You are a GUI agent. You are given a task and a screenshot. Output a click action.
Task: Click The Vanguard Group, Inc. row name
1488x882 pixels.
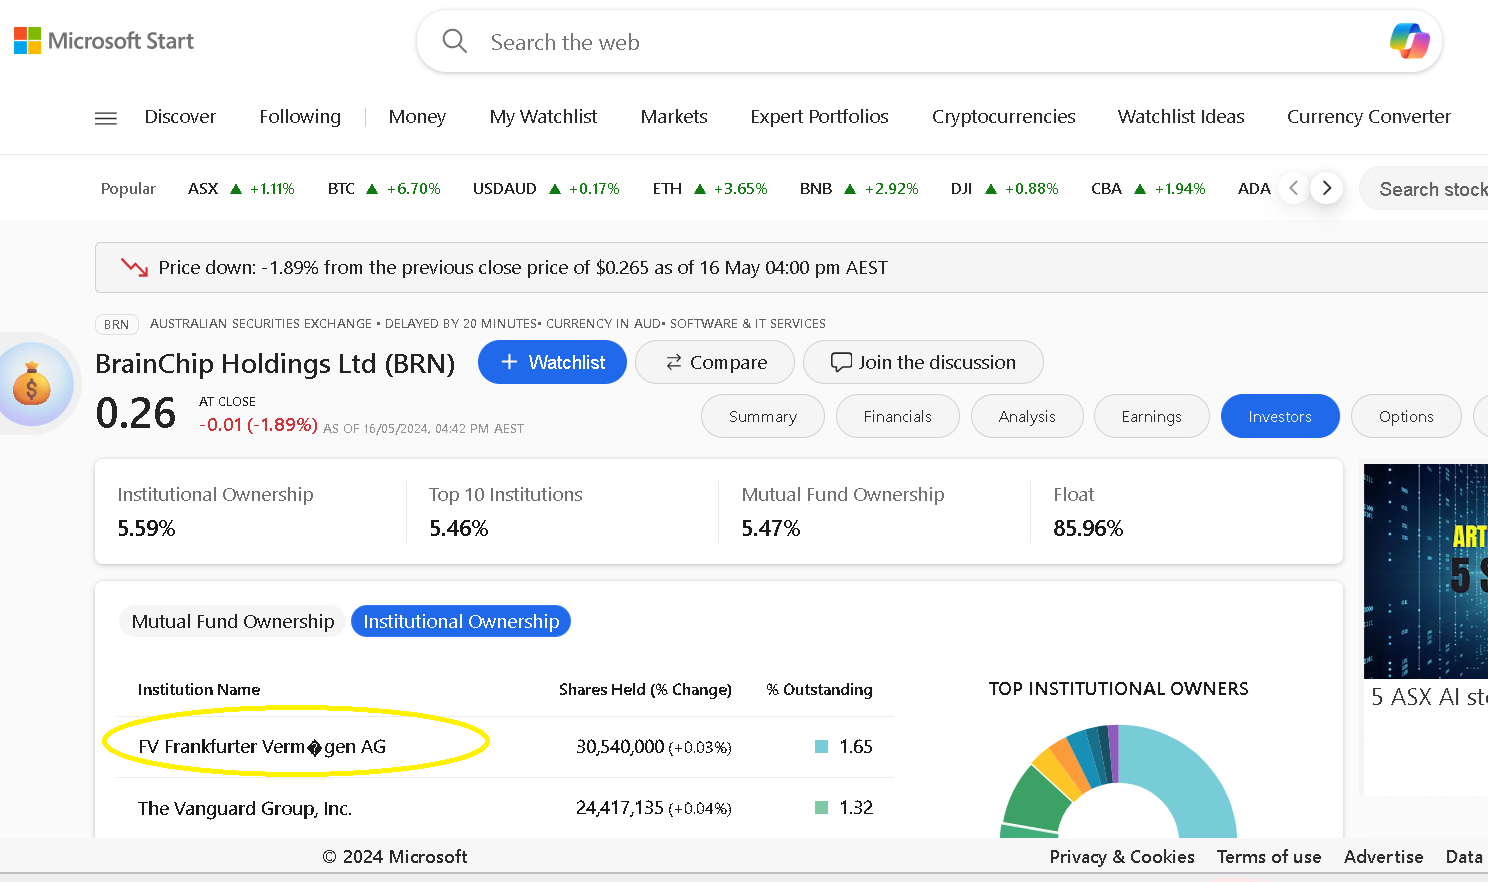tap(245, 808)
